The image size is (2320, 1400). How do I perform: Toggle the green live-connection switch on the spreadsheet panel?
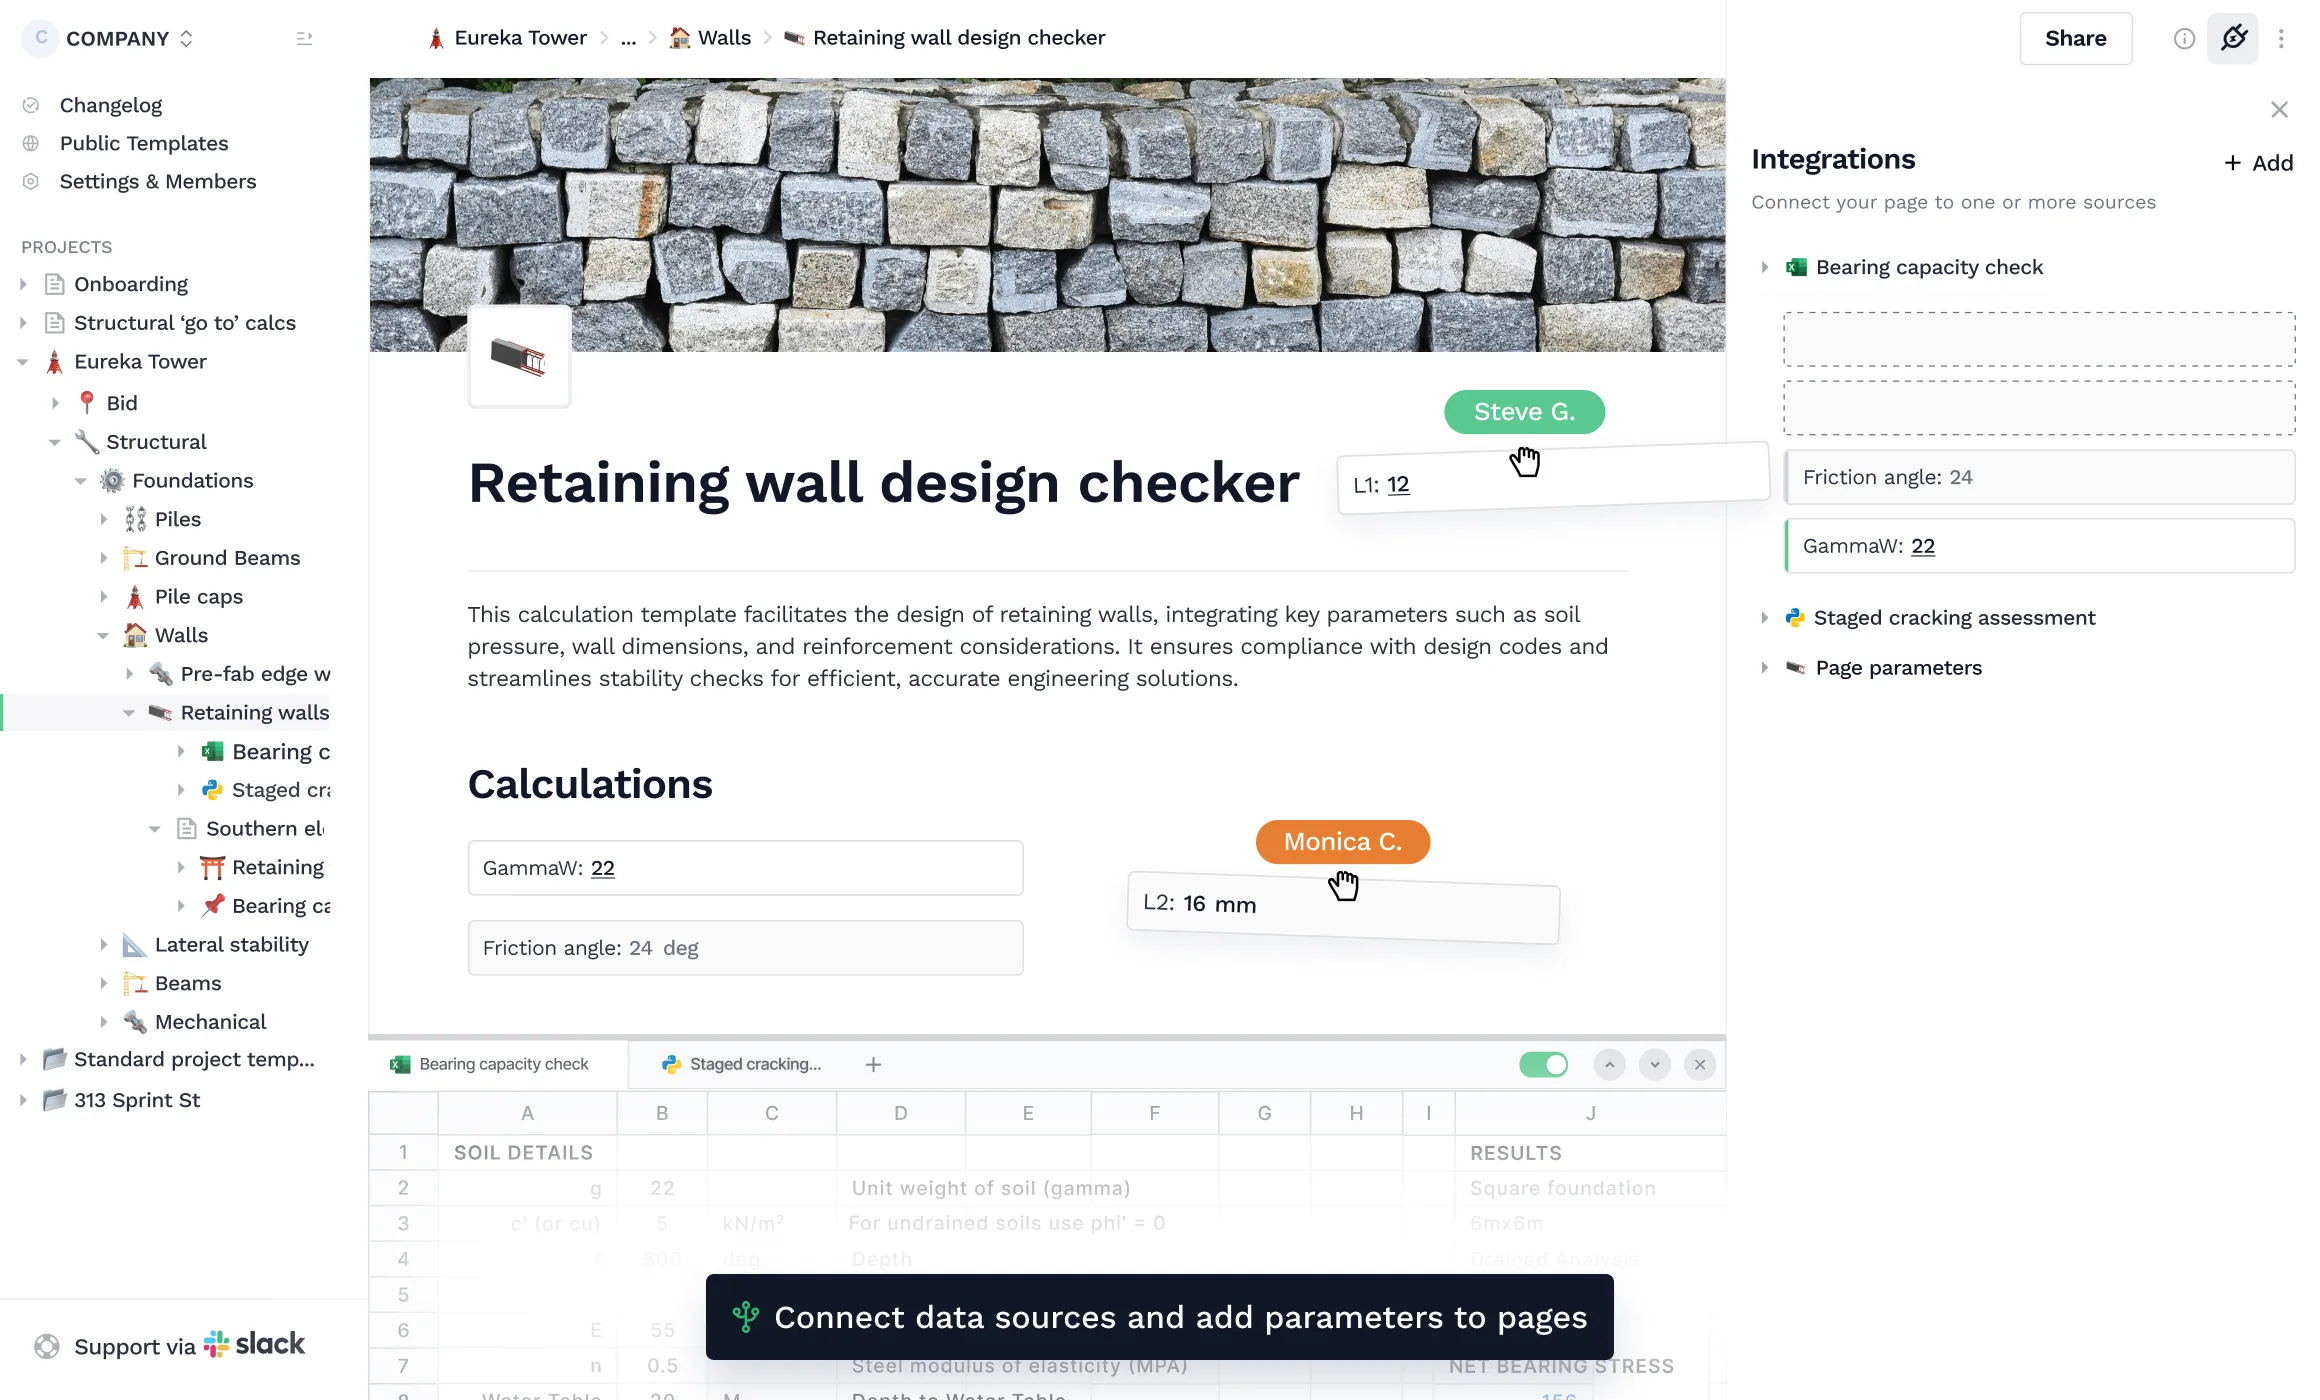click(x=1544, y=1064)
